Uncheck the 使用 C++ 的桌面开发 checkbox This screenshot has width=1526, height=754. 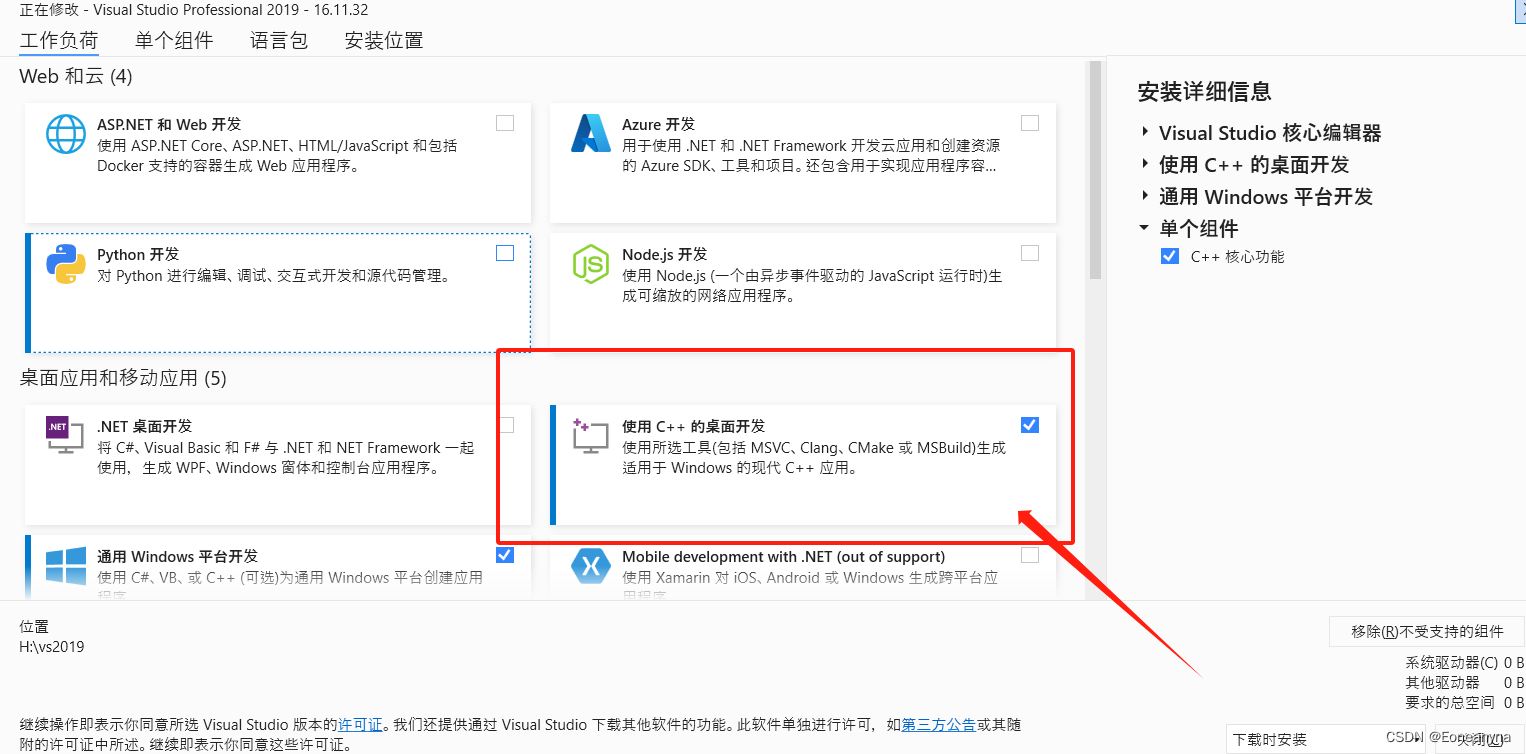(1030, 425)
